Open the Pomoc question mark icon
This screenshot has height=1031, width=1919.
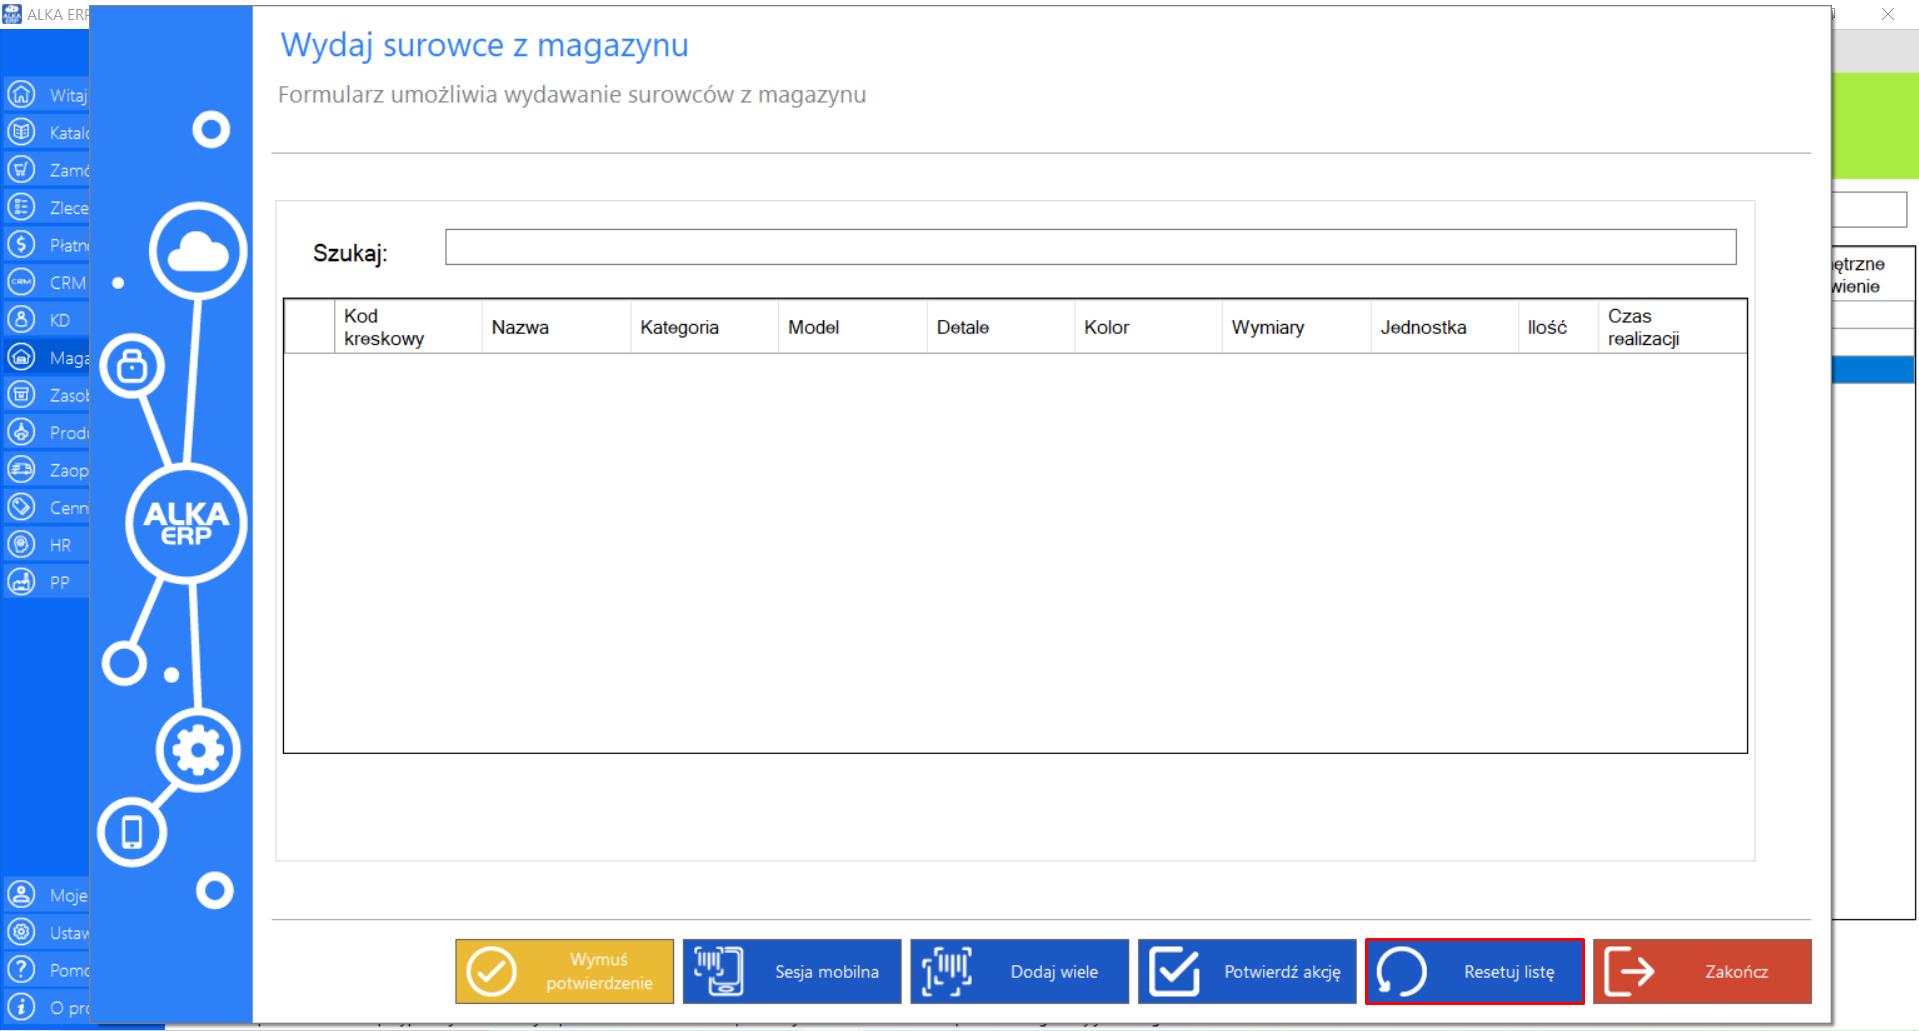[21, 969]
